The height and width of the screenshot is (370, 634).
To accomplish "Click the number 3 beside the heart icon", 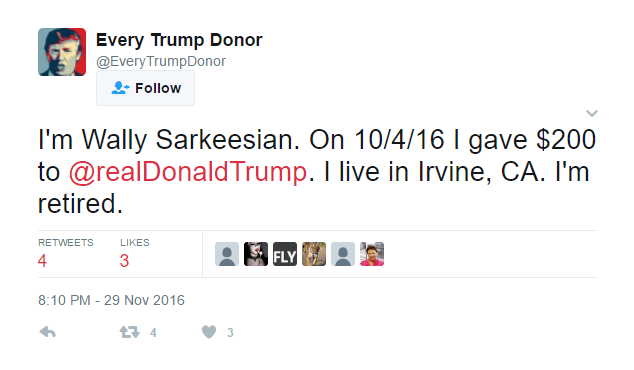I will [x=230, y=333].
